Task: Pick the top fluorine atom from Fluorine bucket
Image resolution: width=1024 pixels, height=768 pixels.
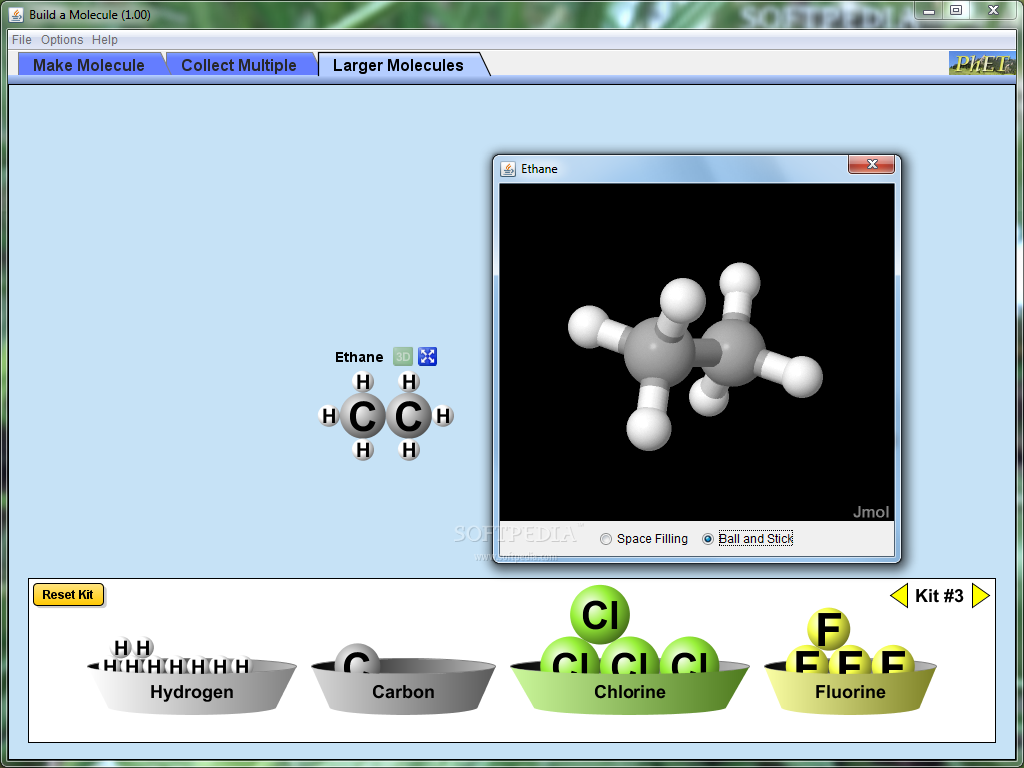Action: 829,630
